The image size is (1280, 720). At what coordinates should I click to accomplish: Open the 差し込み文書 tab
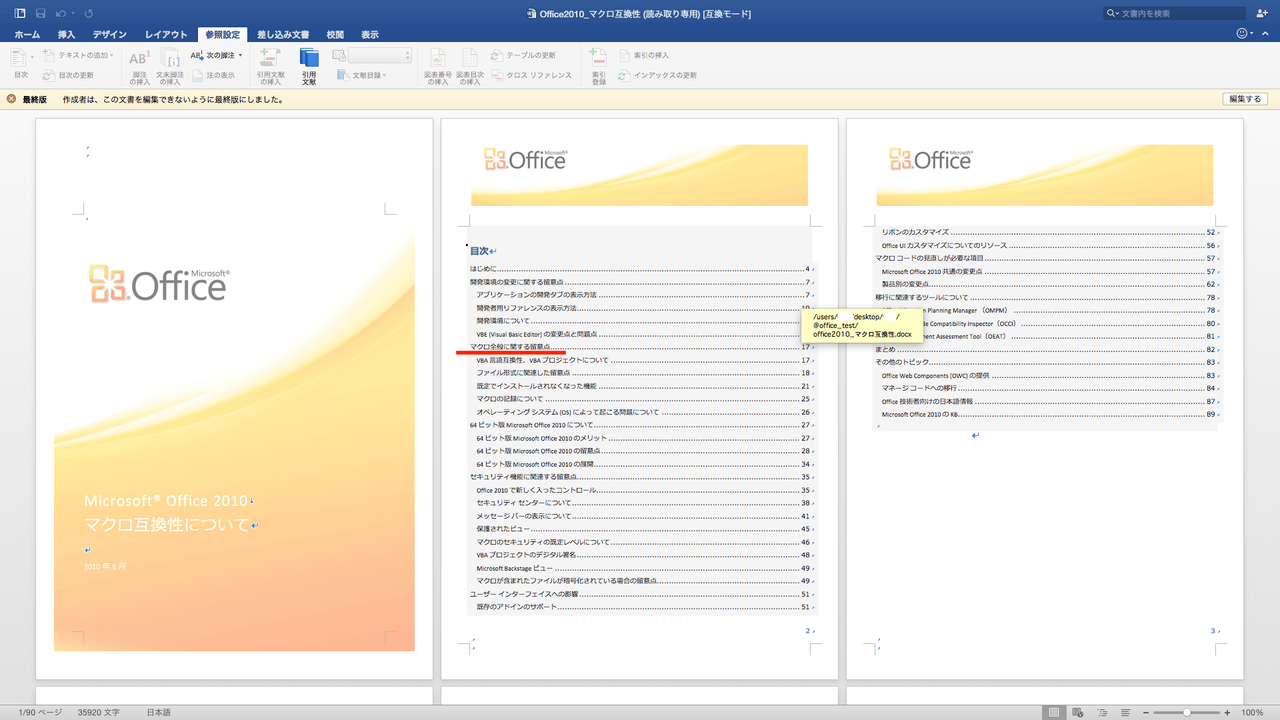(x=283, y=35)
